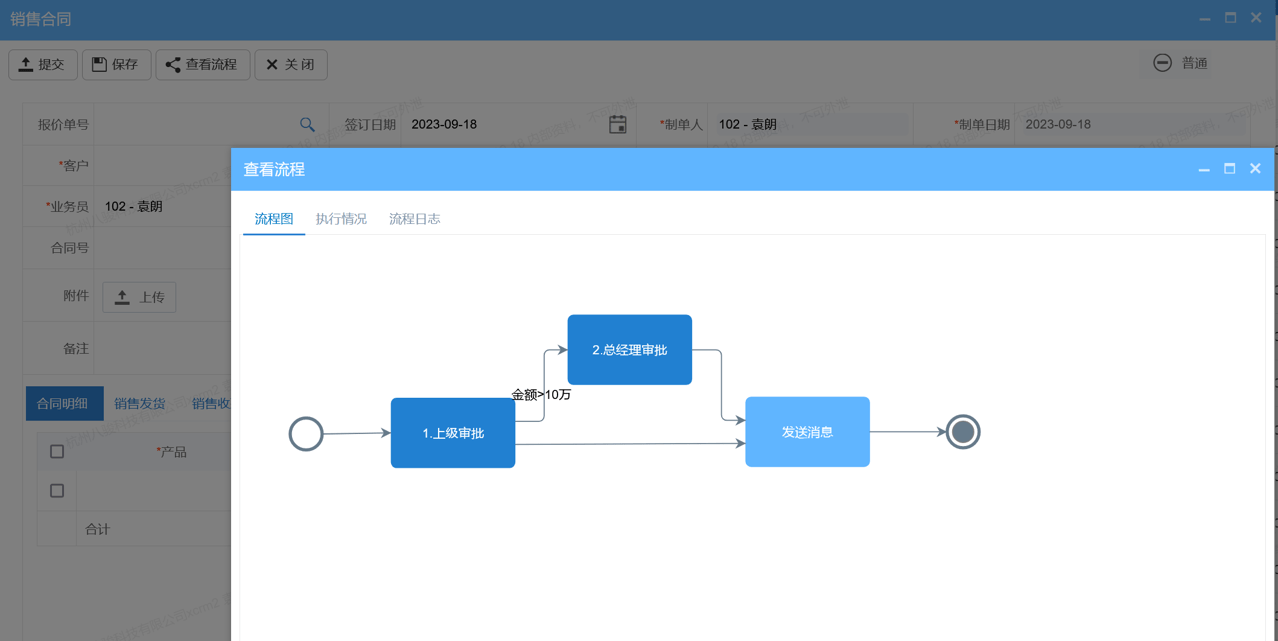Click the floppy disk save icon beside 保存
The height and width of the screenshot is (641, 1278).
(97, 64)
